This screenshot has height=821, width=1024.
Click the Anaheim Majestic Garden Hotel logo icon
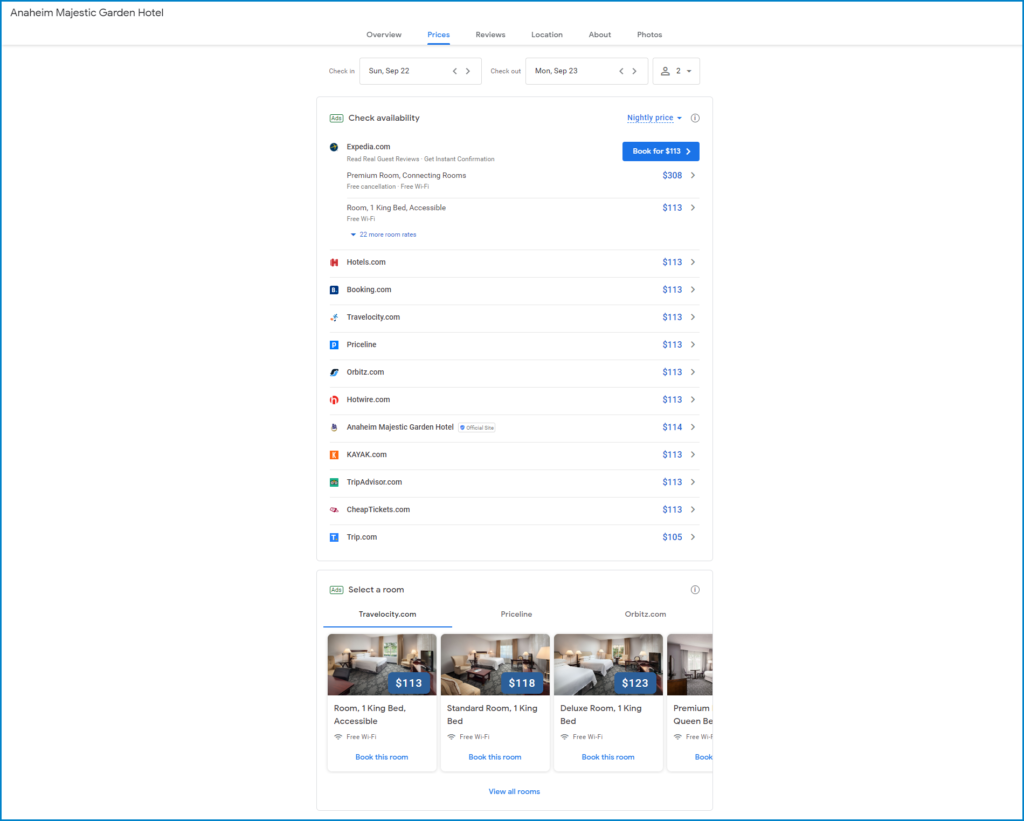tap(334, 427)
